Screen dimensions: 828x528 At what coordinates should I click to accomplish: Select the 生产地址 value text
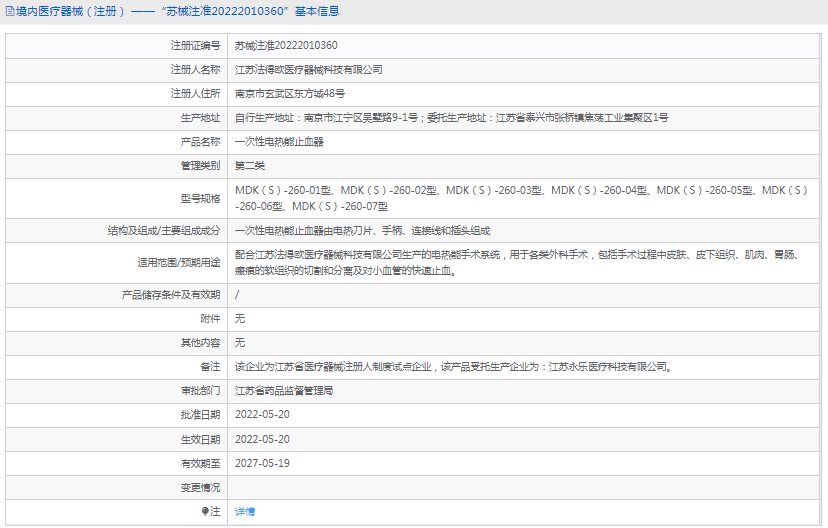pos(451,118)
